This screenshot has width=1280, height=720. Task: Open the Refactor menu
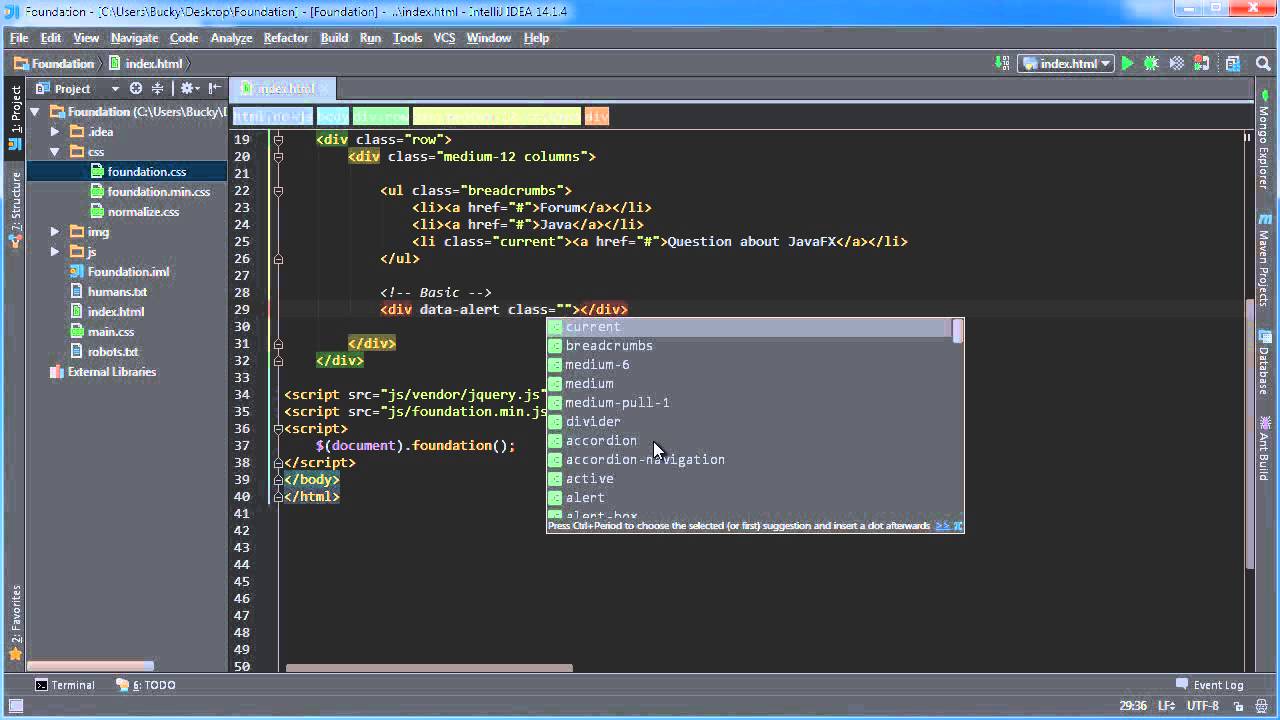click(286, 38)
